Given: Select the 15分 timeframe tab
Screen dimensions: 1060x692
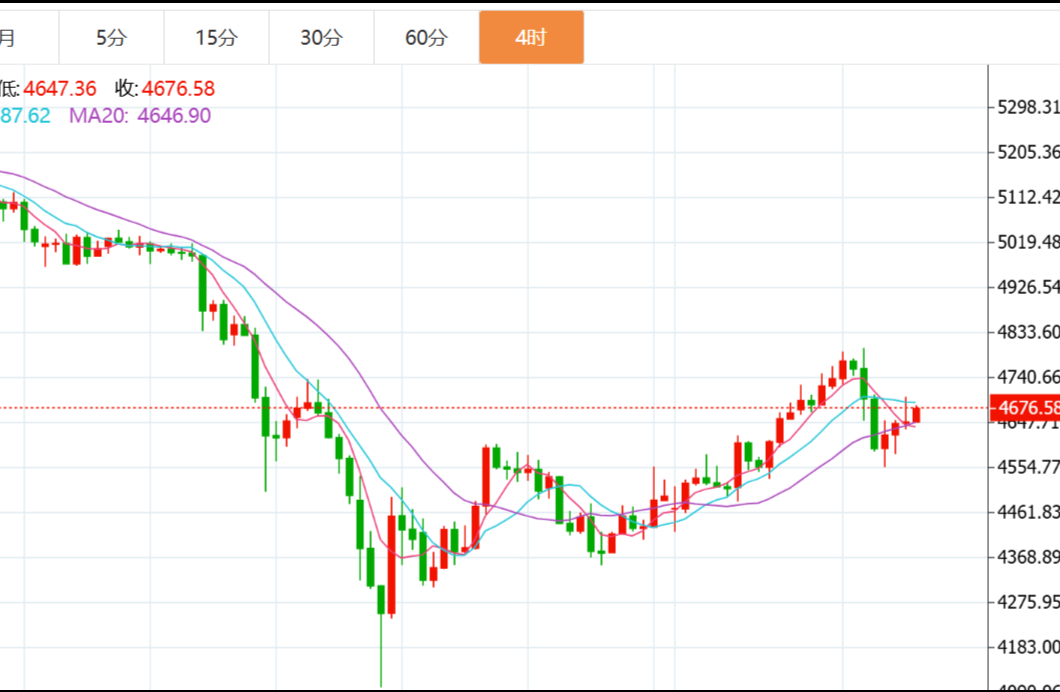Looking at the screenshot, I should click(x=216, y=38).
